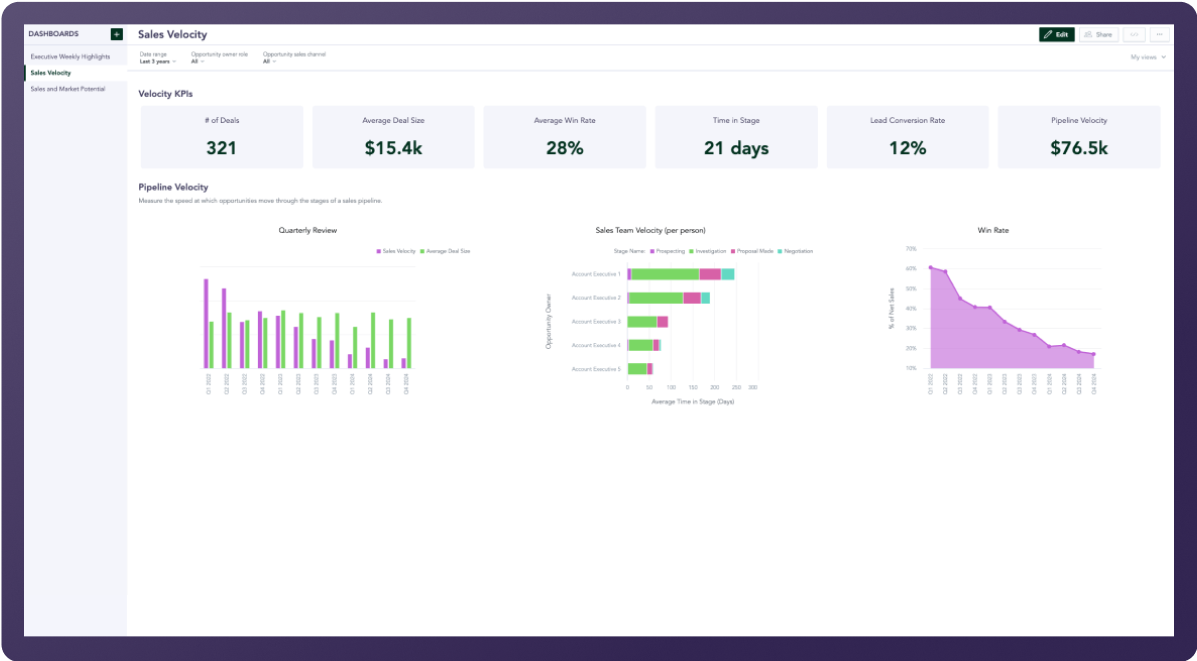Select Sales and Market Potential dashboard
The image size is (1197, 661).
pyautogui.click(x=68, y=89)
